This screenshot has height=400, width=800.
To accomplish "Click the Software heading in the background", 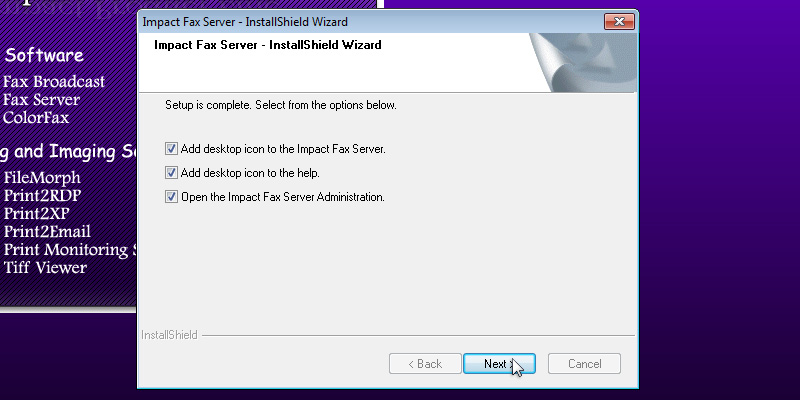I will pyautogui.click(x=44, y=55).
